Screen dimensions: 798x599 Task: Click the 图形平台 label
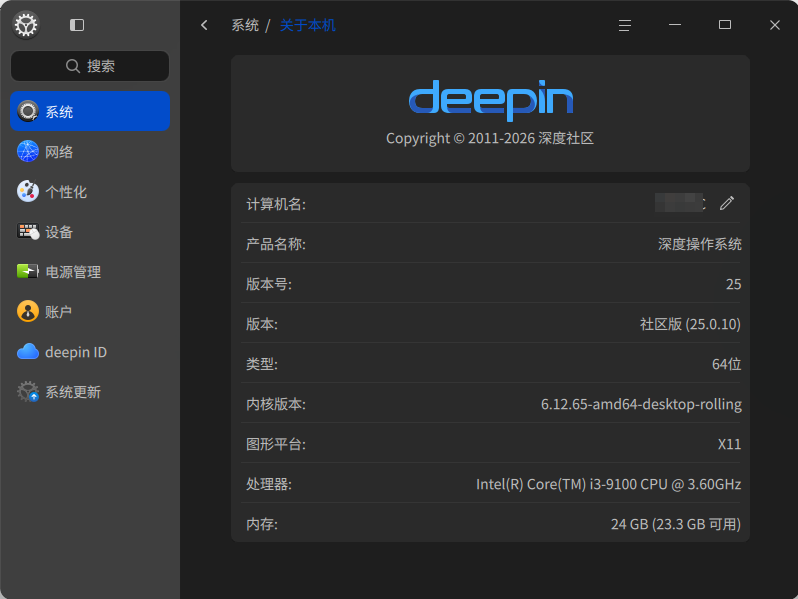[276, 444]
